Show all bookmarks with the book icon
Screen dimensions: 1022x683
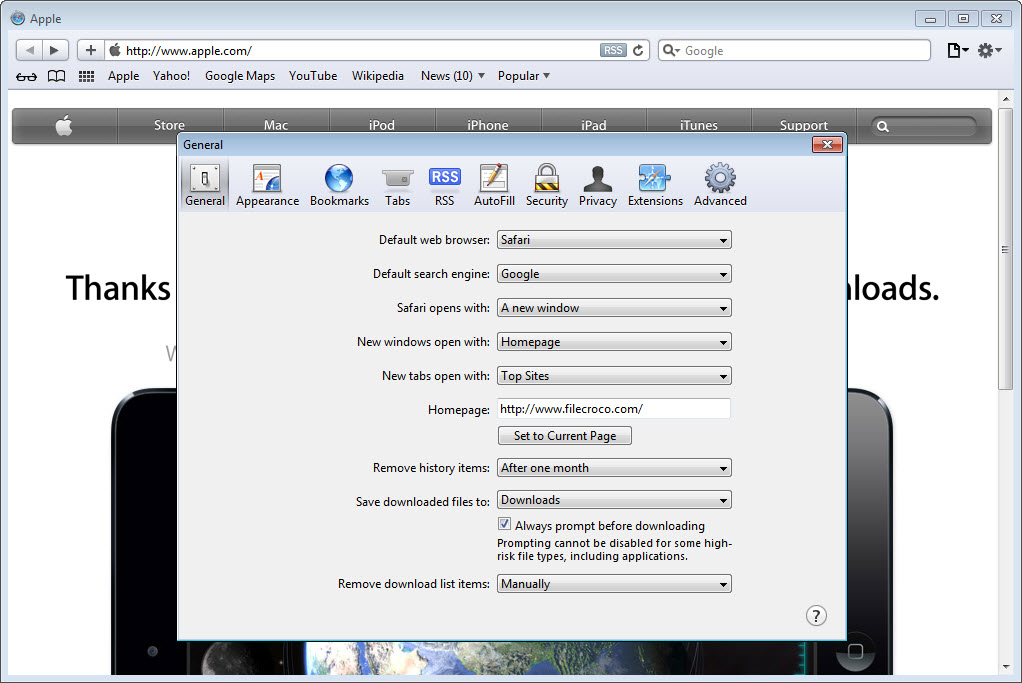[x=57, y=76]
